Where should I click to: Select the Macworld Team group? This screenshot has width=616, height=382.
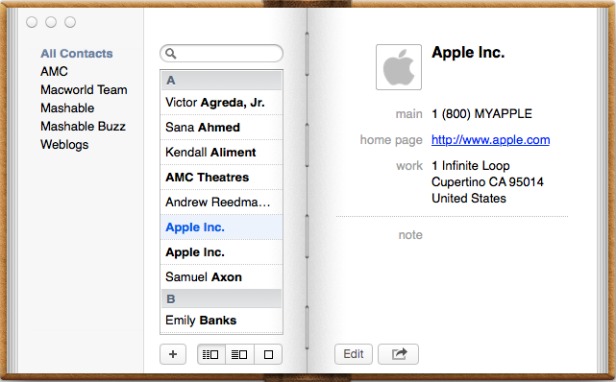(84, 90)
